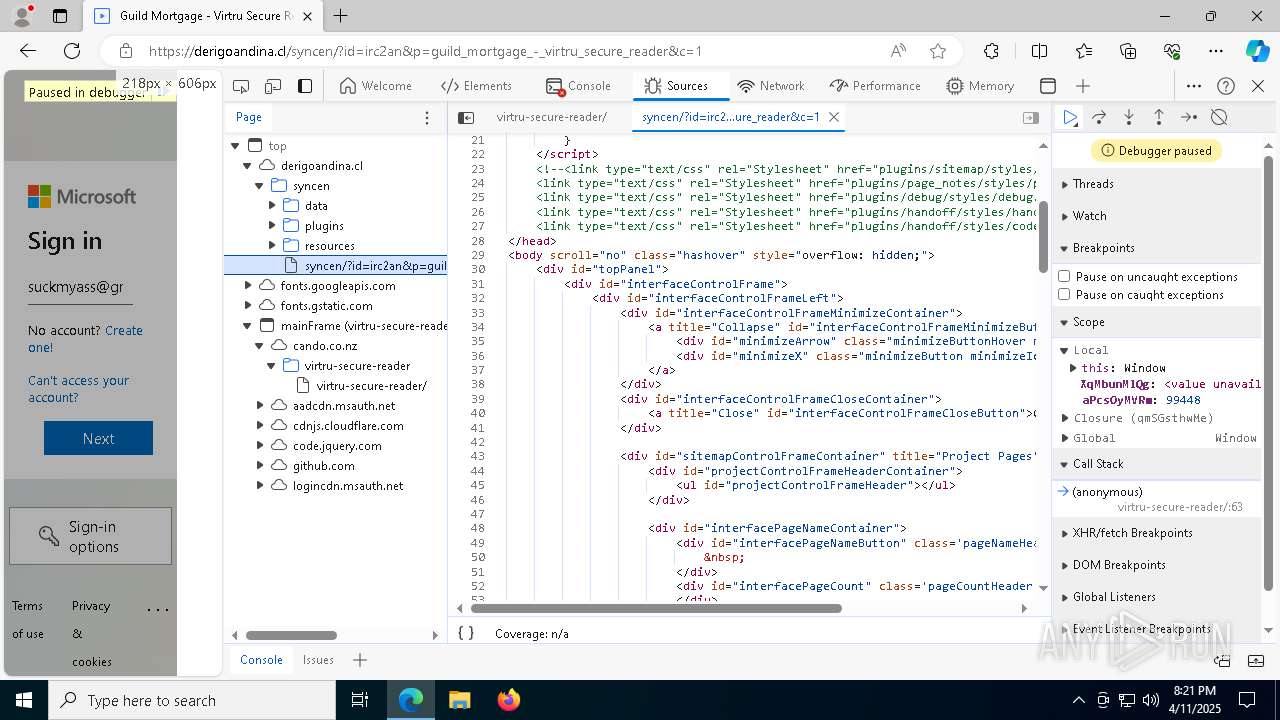Open the Memory tab

pos(980,86)
